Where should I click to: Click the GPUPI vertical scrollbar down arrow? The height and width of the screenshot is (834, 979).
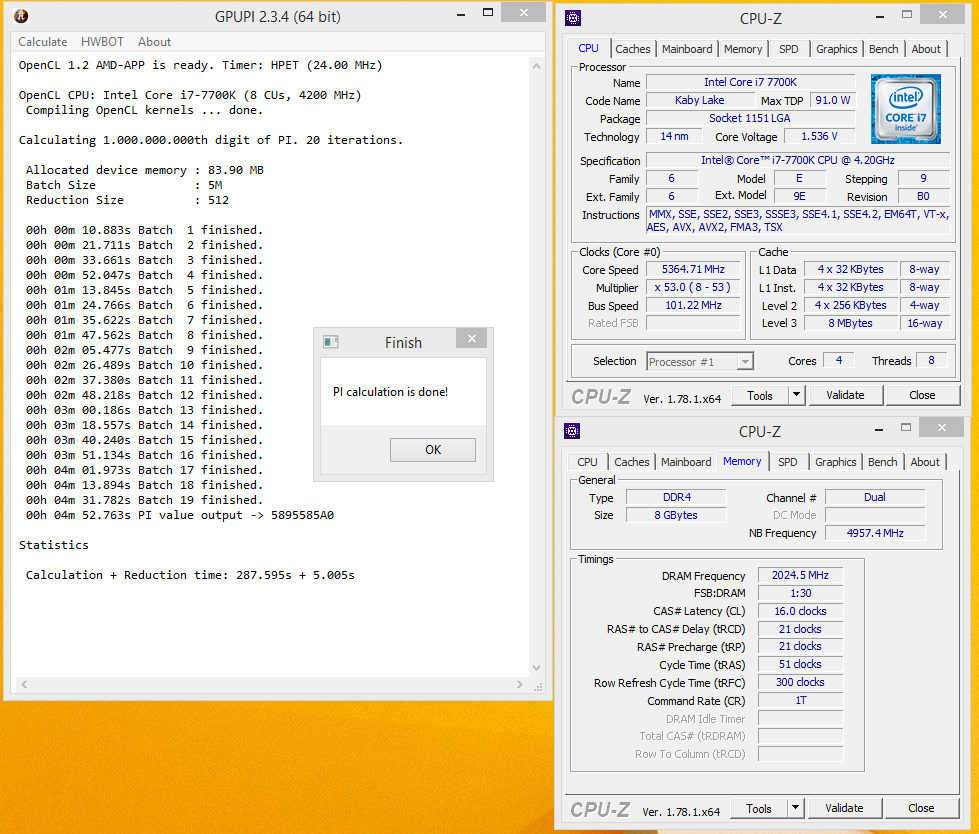click(x=536, y=668)
